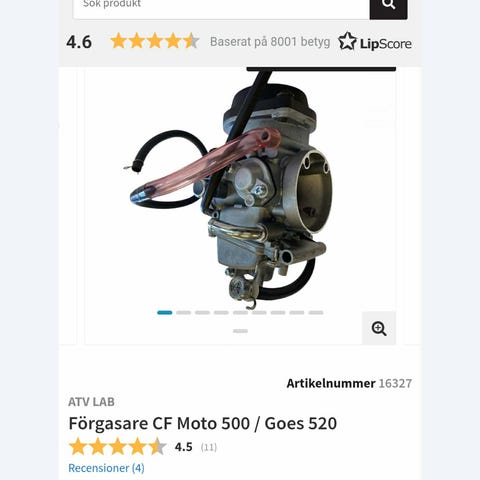
Task: Click the product search input field
Action: tap(221, 7)
